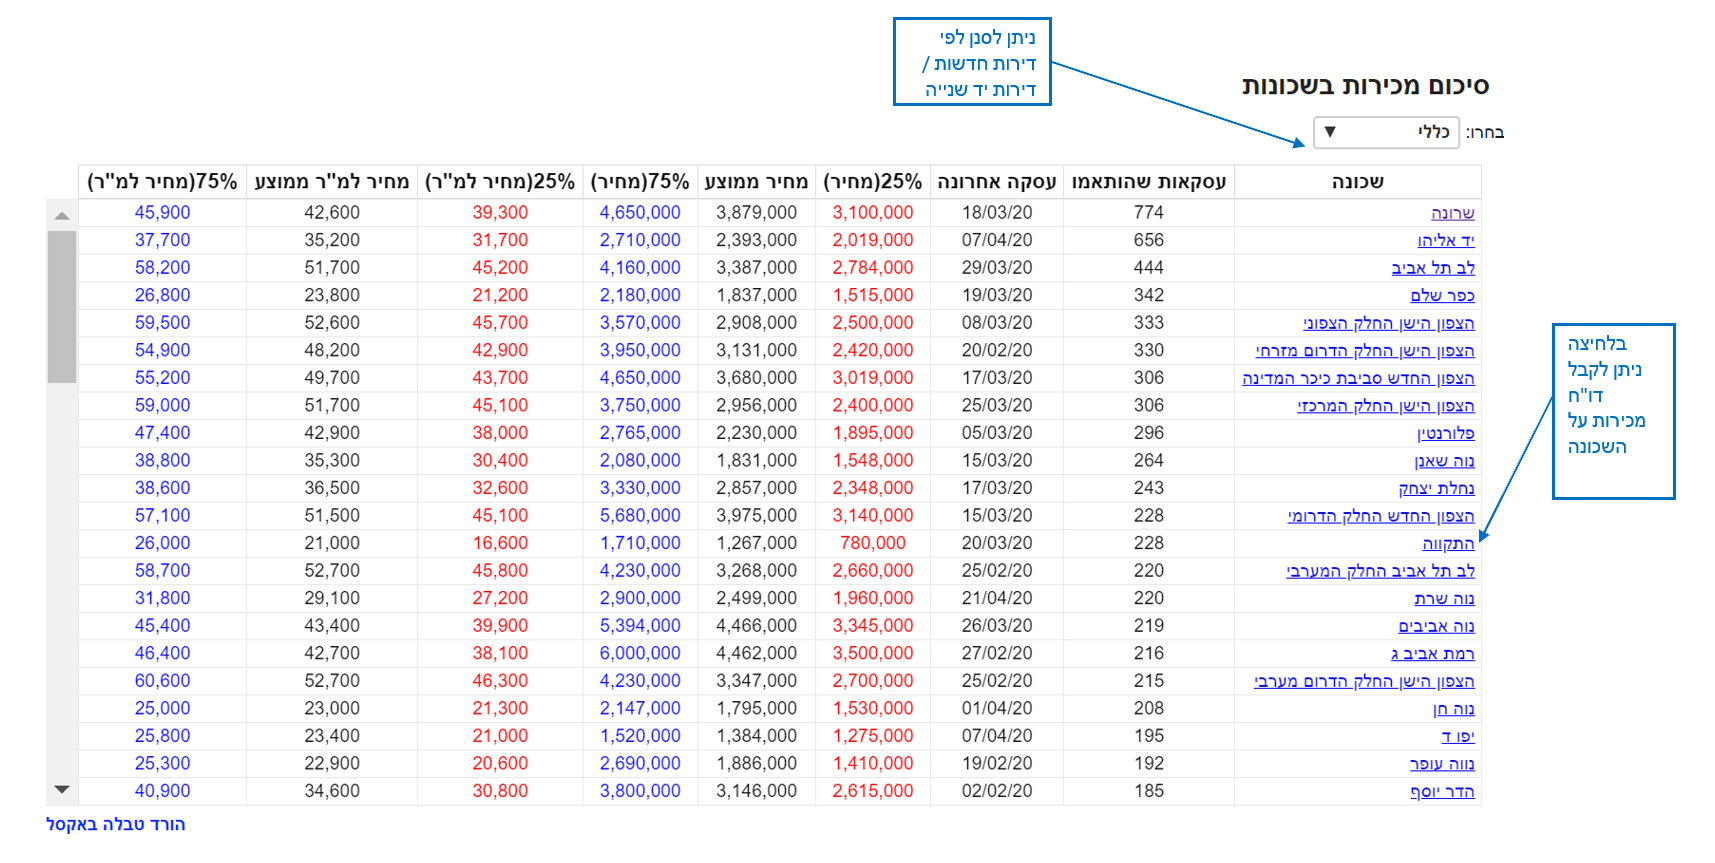Screen dimensions: 1715x863
Task: Click the scroll up arrow of the table
Action: point(62,215)
